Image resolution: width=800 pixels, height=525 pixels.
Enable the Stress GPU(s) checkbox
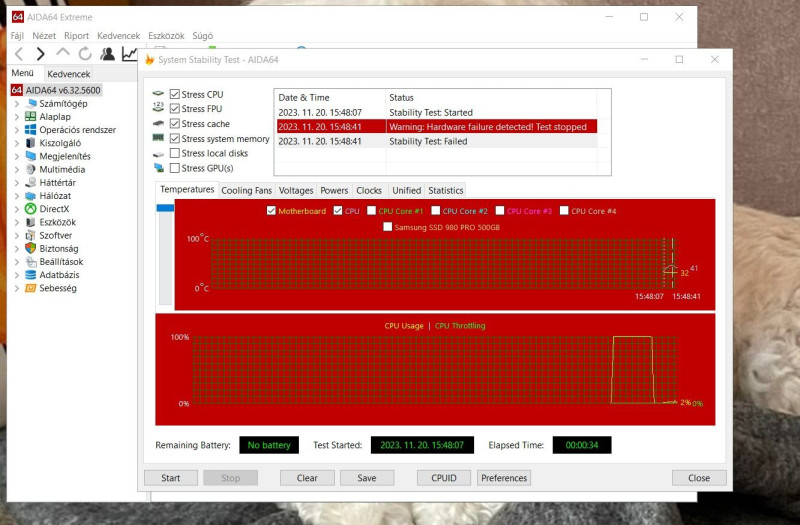point(174,168)
